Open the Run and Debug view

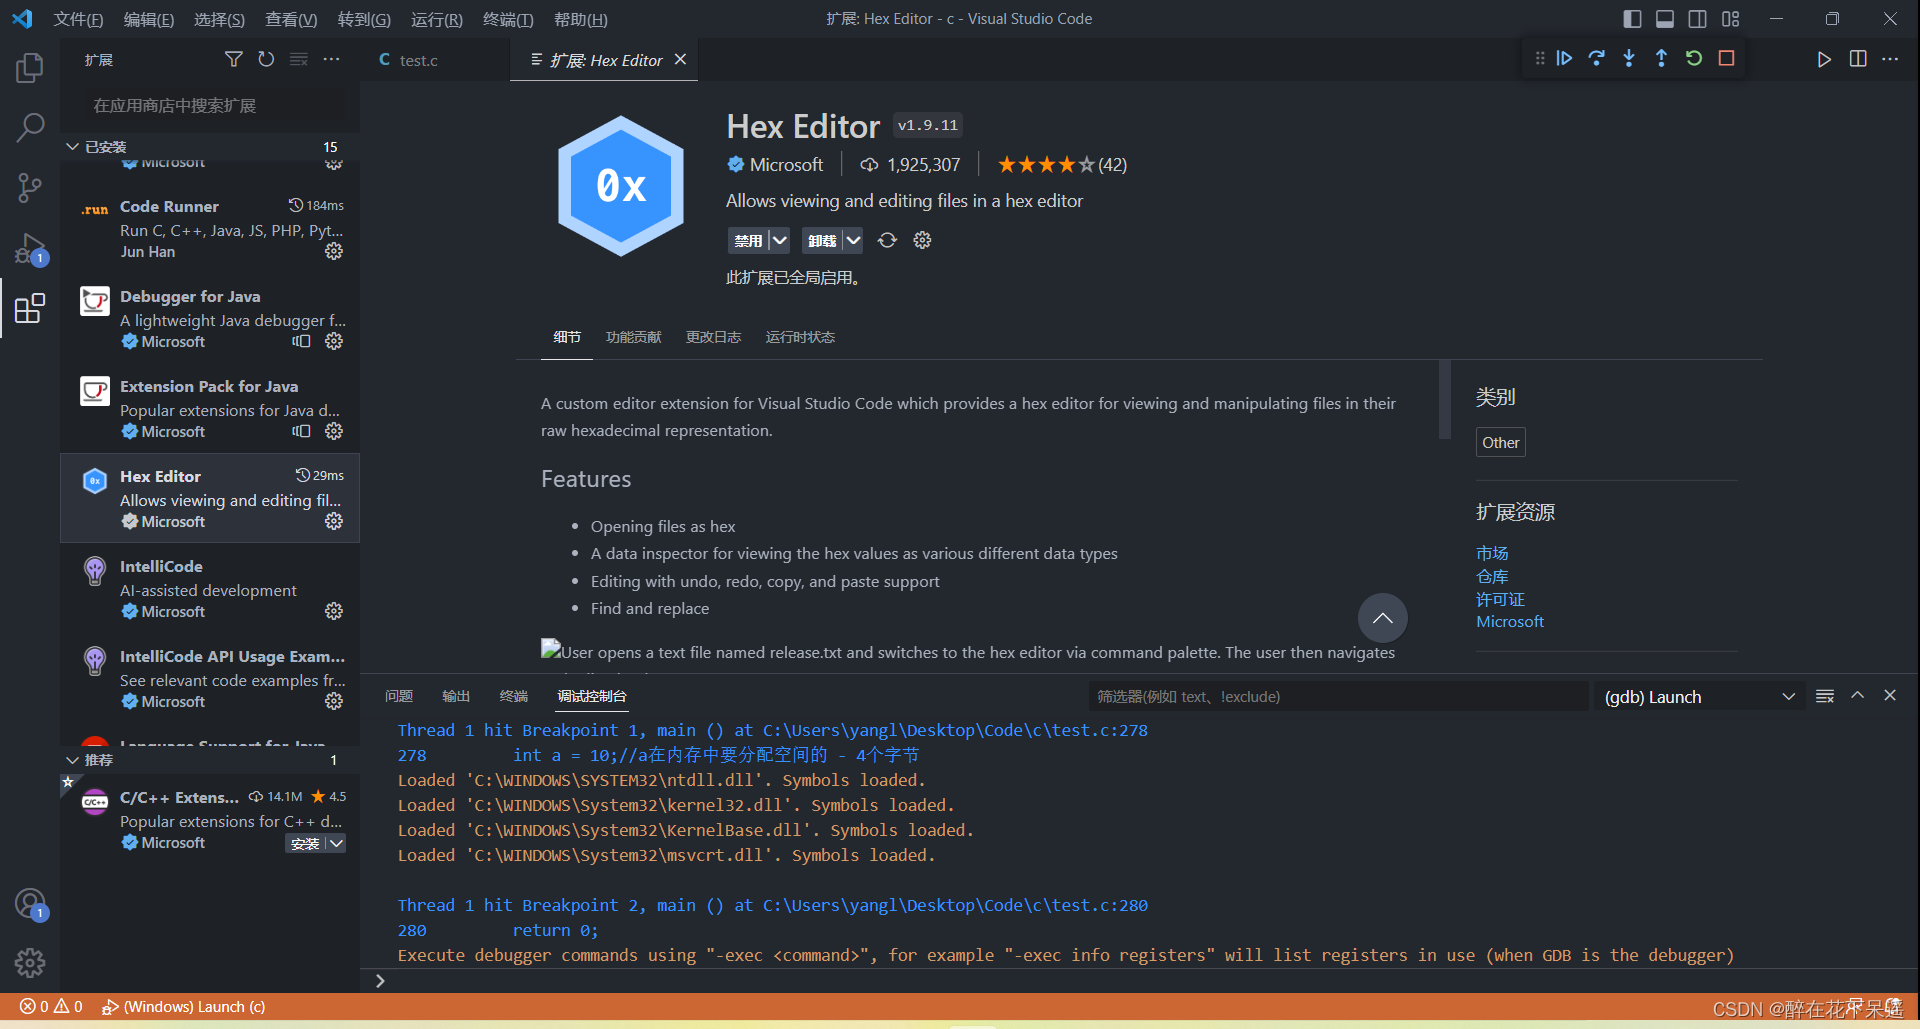[30, 248]
